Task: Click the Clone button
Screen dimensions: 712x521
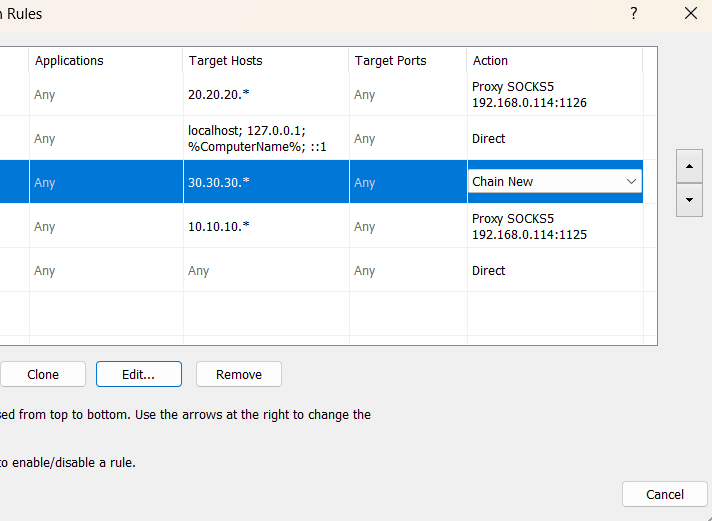Action: click(43, 375)
